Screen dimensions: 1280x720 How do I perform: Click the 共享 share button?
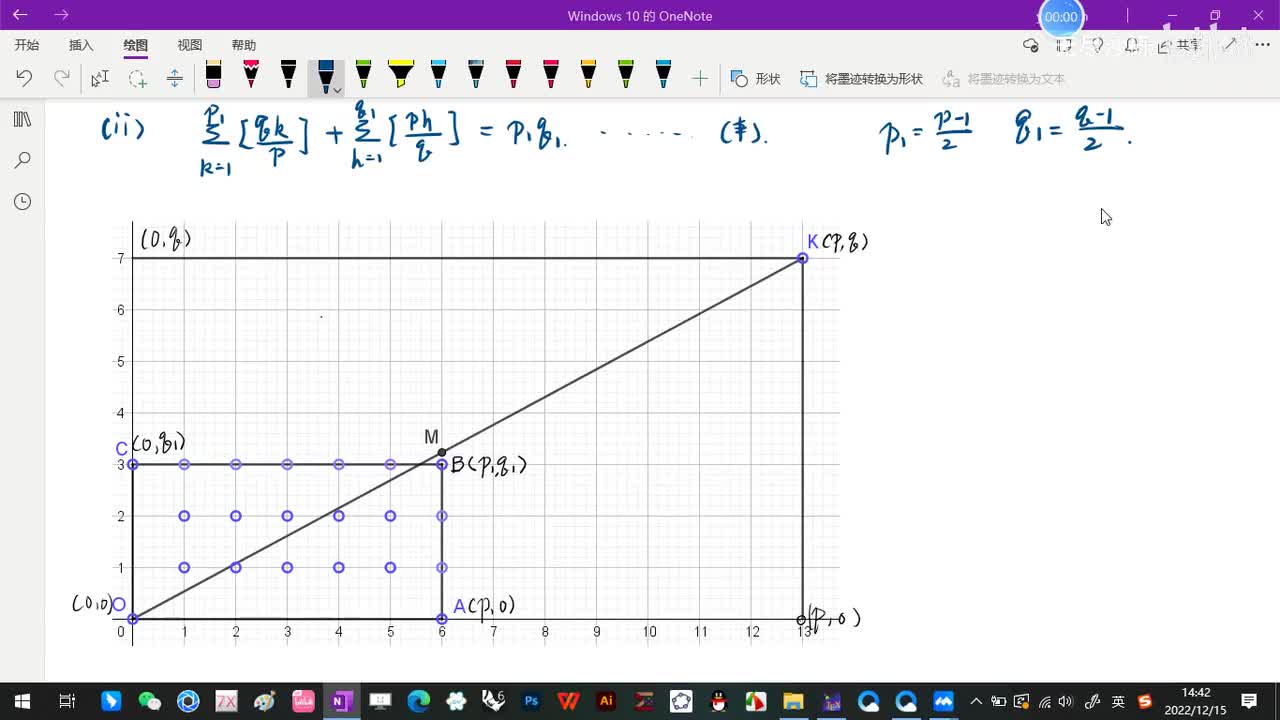pyautogui.click(x=1181, y=45)
